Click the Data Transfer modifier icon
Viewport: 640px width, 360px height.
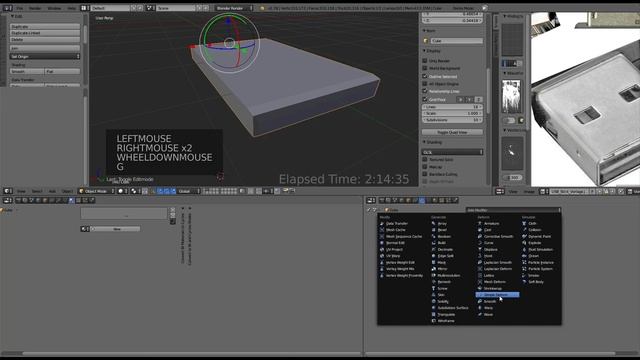point(382,224)
